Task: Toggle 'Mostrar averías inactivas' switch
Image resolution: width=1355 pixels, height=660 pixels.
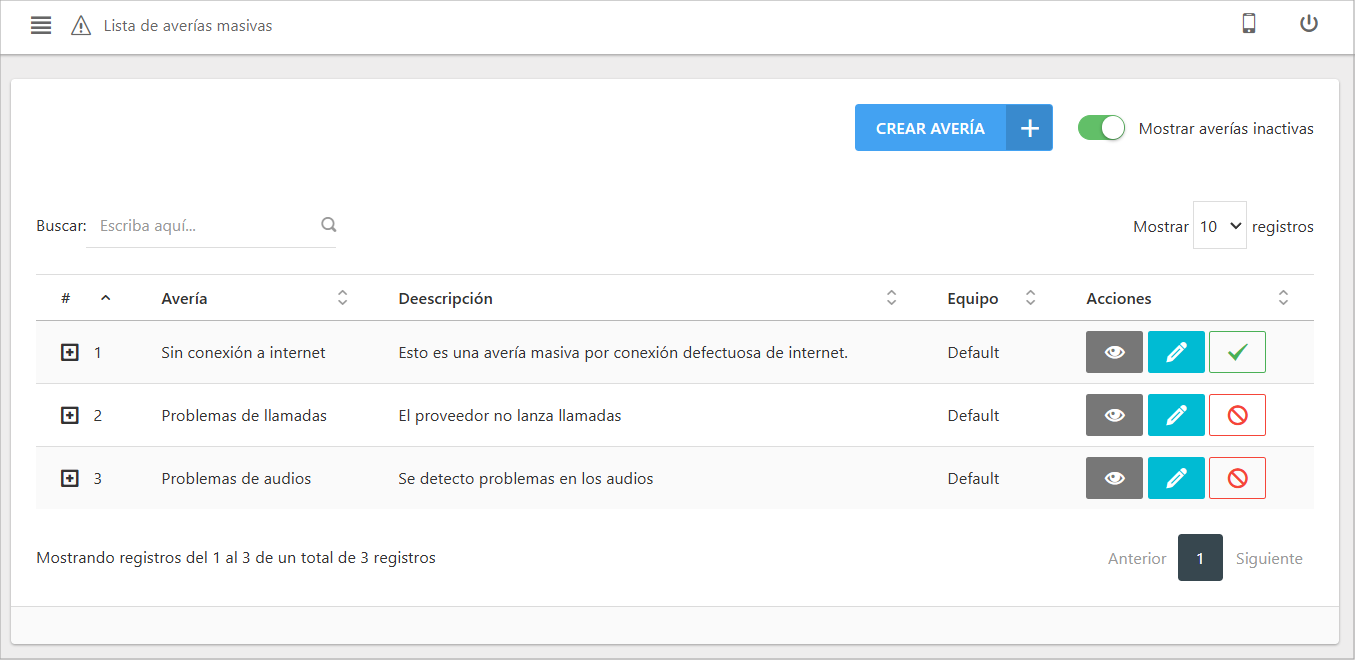Action: tap(1101, 128)
